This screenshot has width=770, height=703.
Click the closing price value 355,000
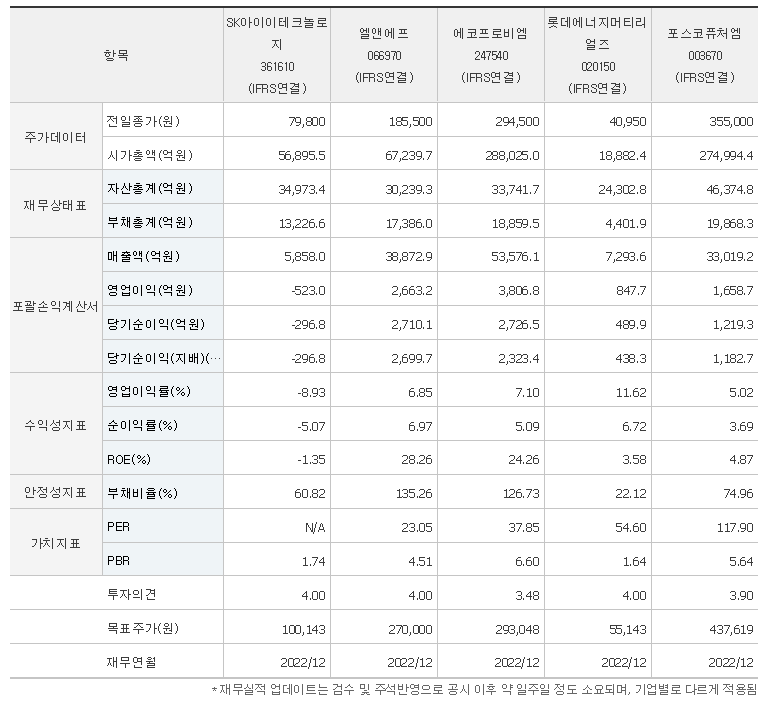click(732, 122)
